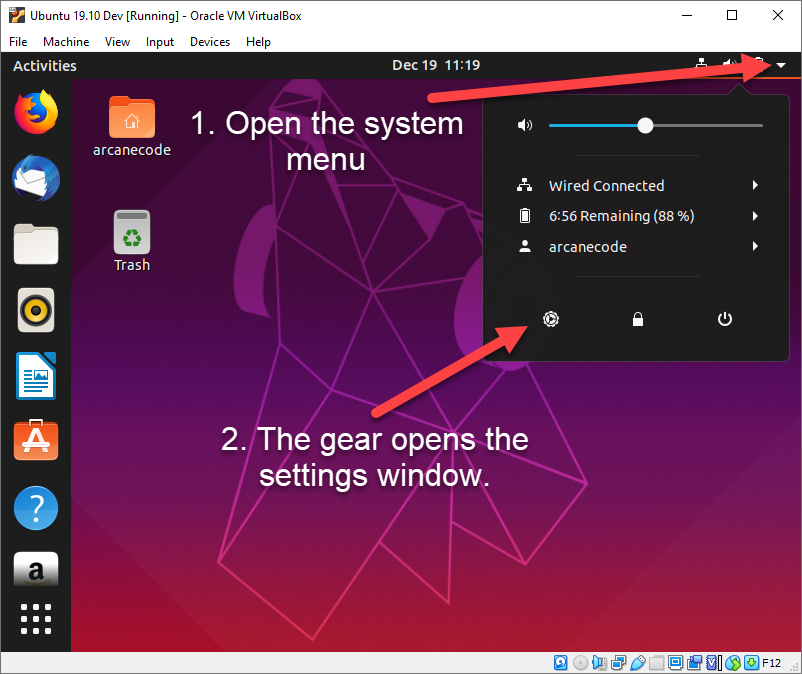The height and width of the screenshot is (674, 802).
Task: Click the optical disk indicator in VirtualBox status bar
Action: 580,663
